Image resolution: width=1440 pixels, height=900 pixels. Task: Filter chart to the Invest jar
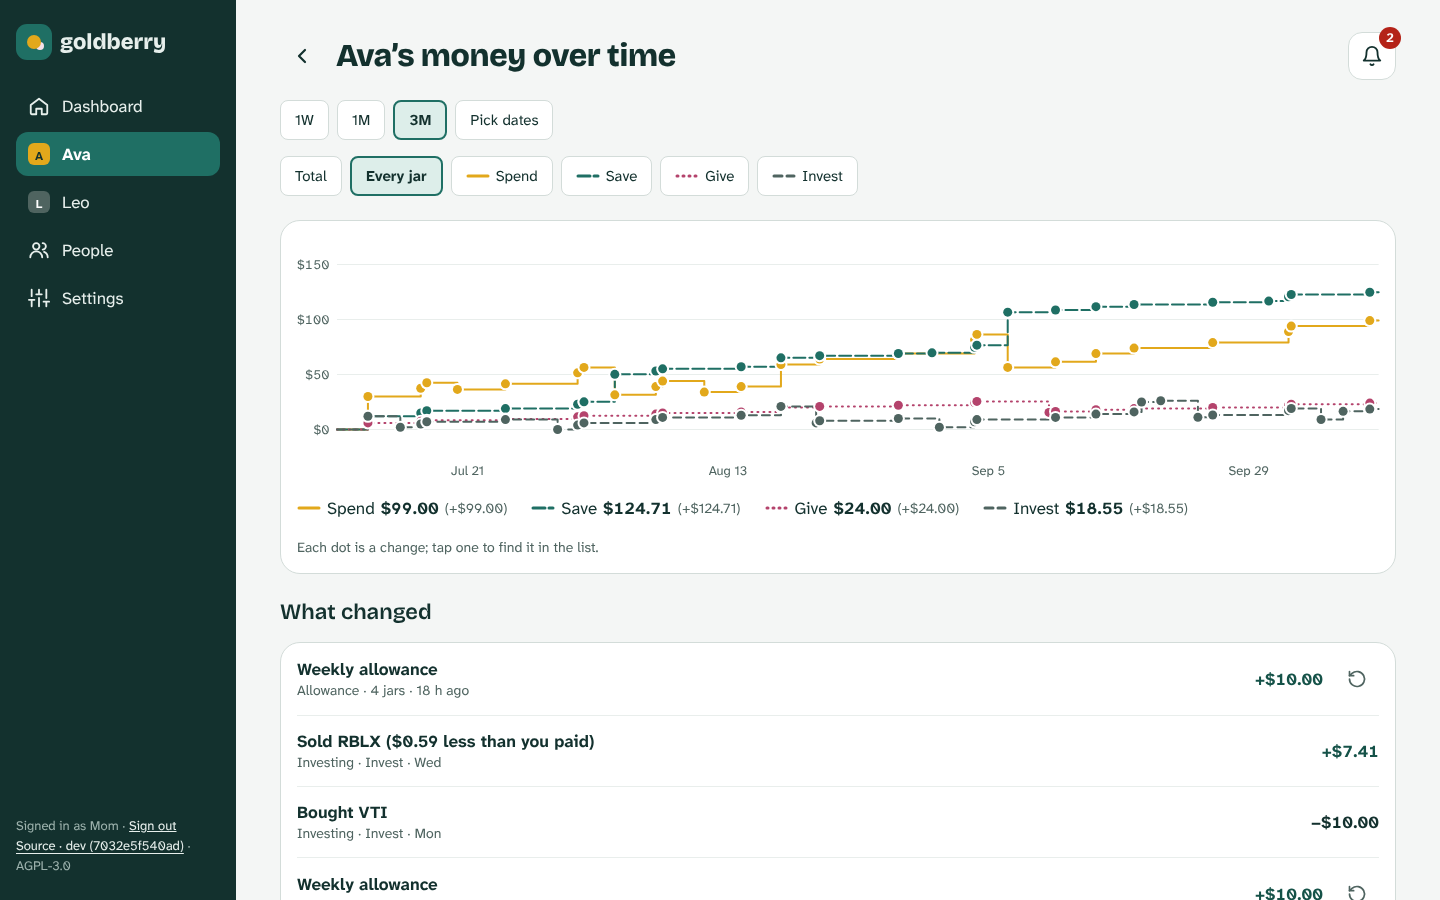tap(807, 176)
